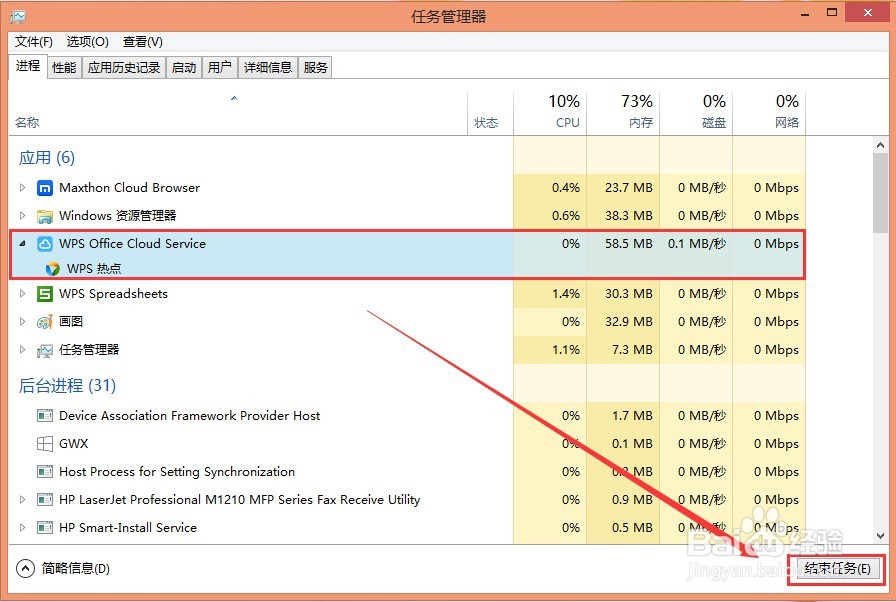This screenshot has height=602, width=896.
Task: Expand the 画图 process row
Action: pyautogui.click(x=22, y=322)
